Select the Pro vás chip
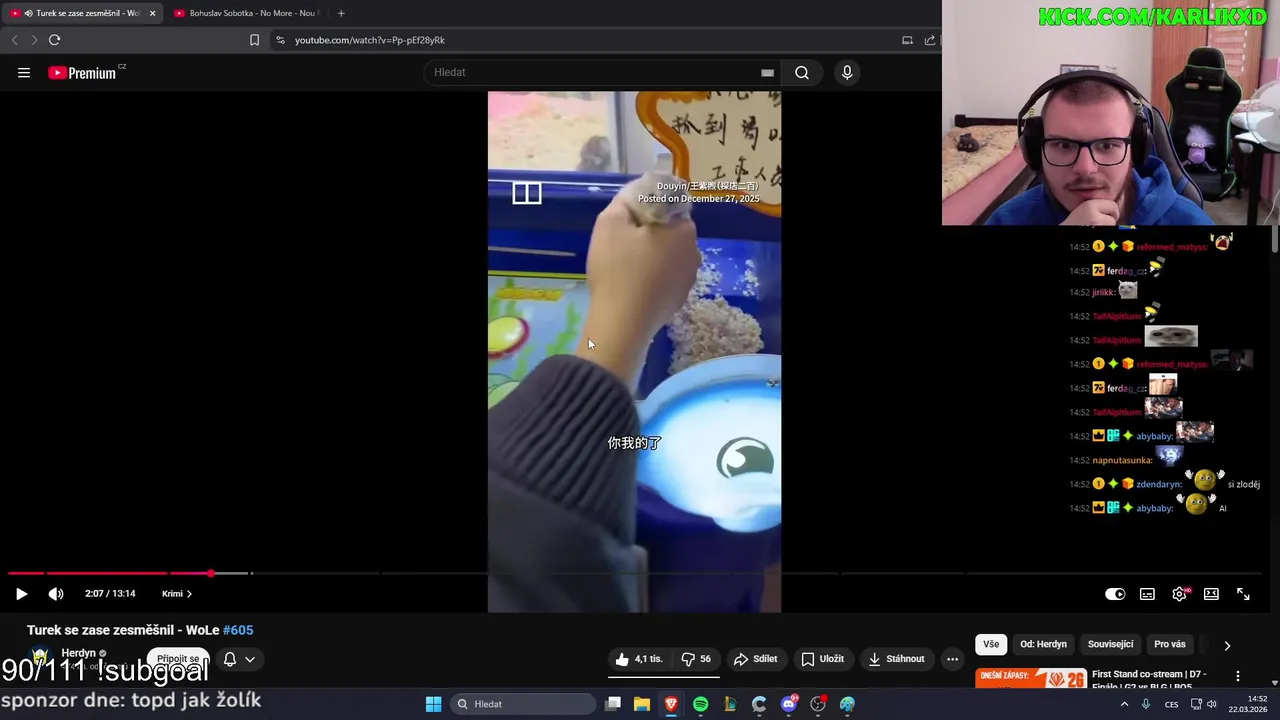This screenshot has height=720, width=1280. (x=1170, y=645)
